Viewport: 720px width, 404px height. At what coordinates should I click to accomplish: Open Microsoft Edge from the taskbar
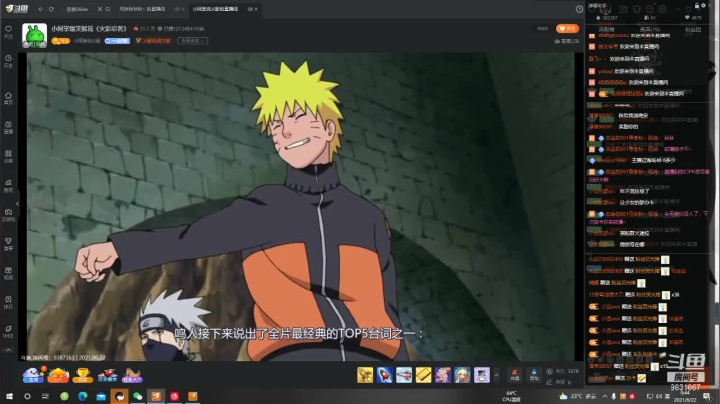[83, 396]
